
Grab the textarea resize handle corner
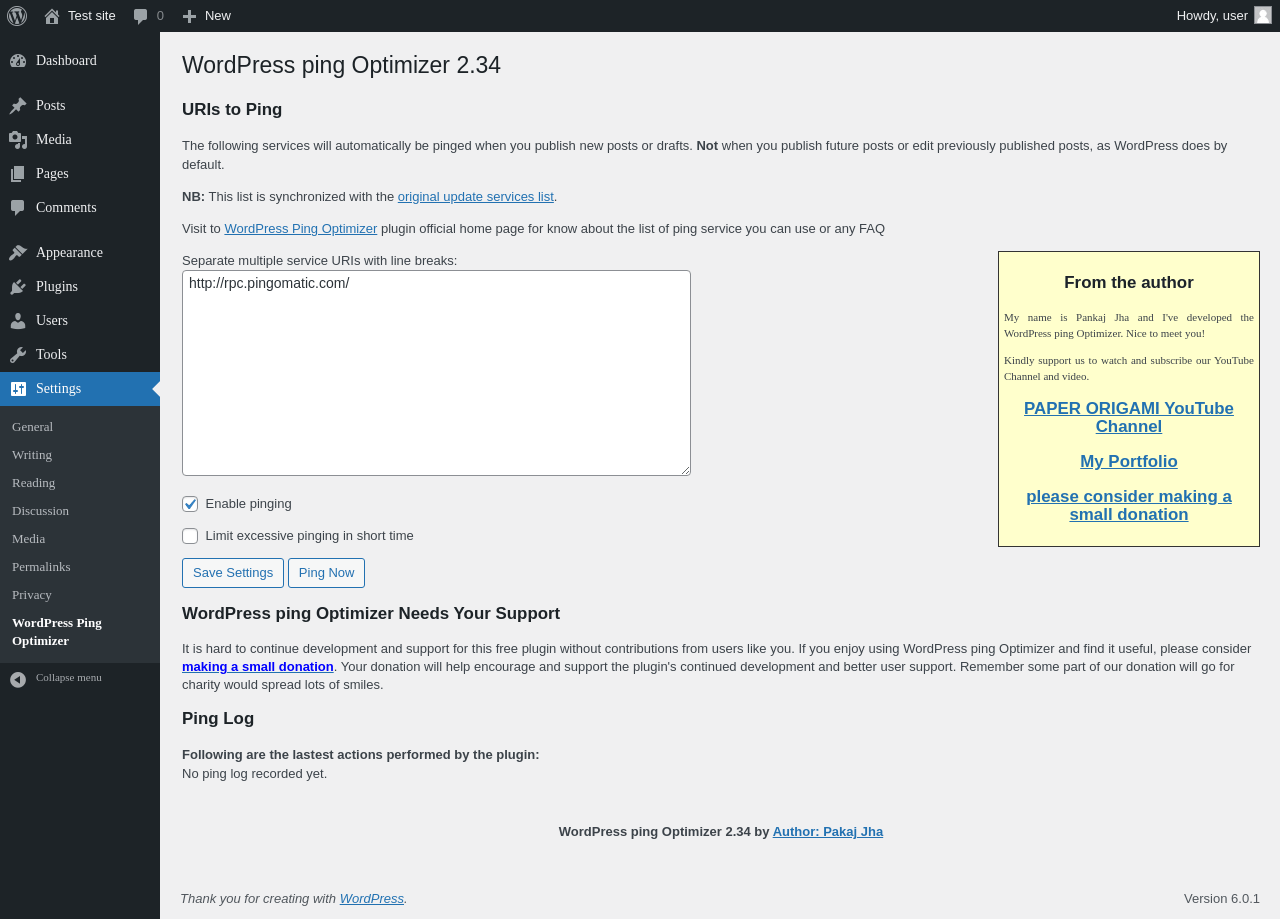[684, 469]
